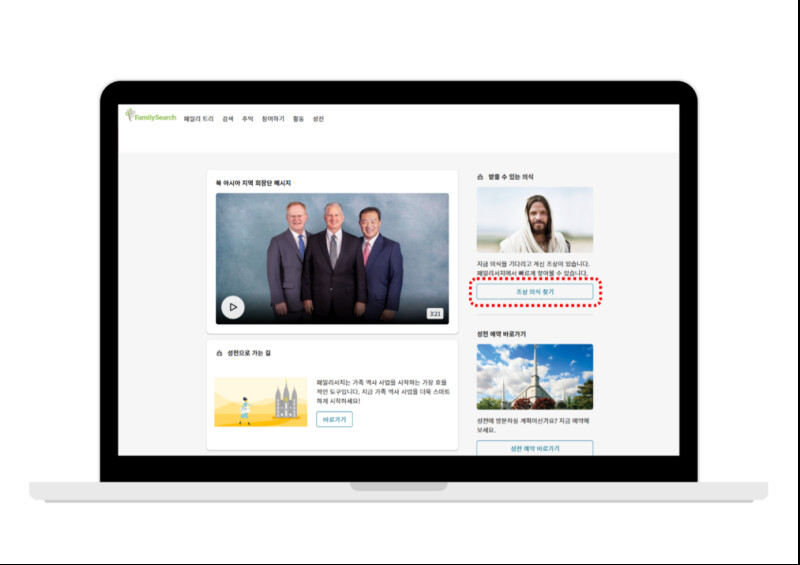Click the 성전으로 가는 길 heading
Screen dimensions: 800x565
(249, 353)
